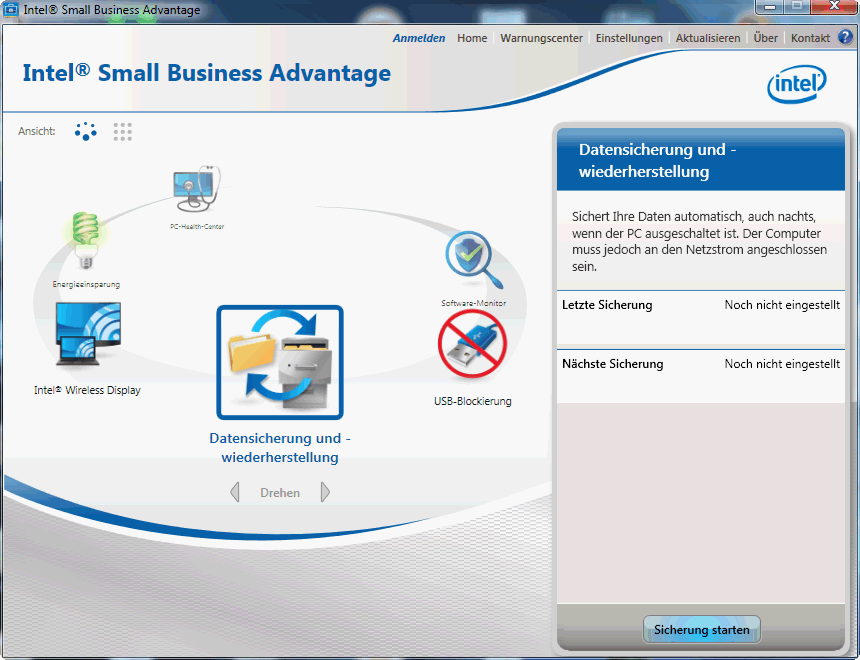The height and width of the screenshot is (660, 860).
Task: Select the Datensicherung und -wiederherstellung icon
Action: click(x=280, y=363)
